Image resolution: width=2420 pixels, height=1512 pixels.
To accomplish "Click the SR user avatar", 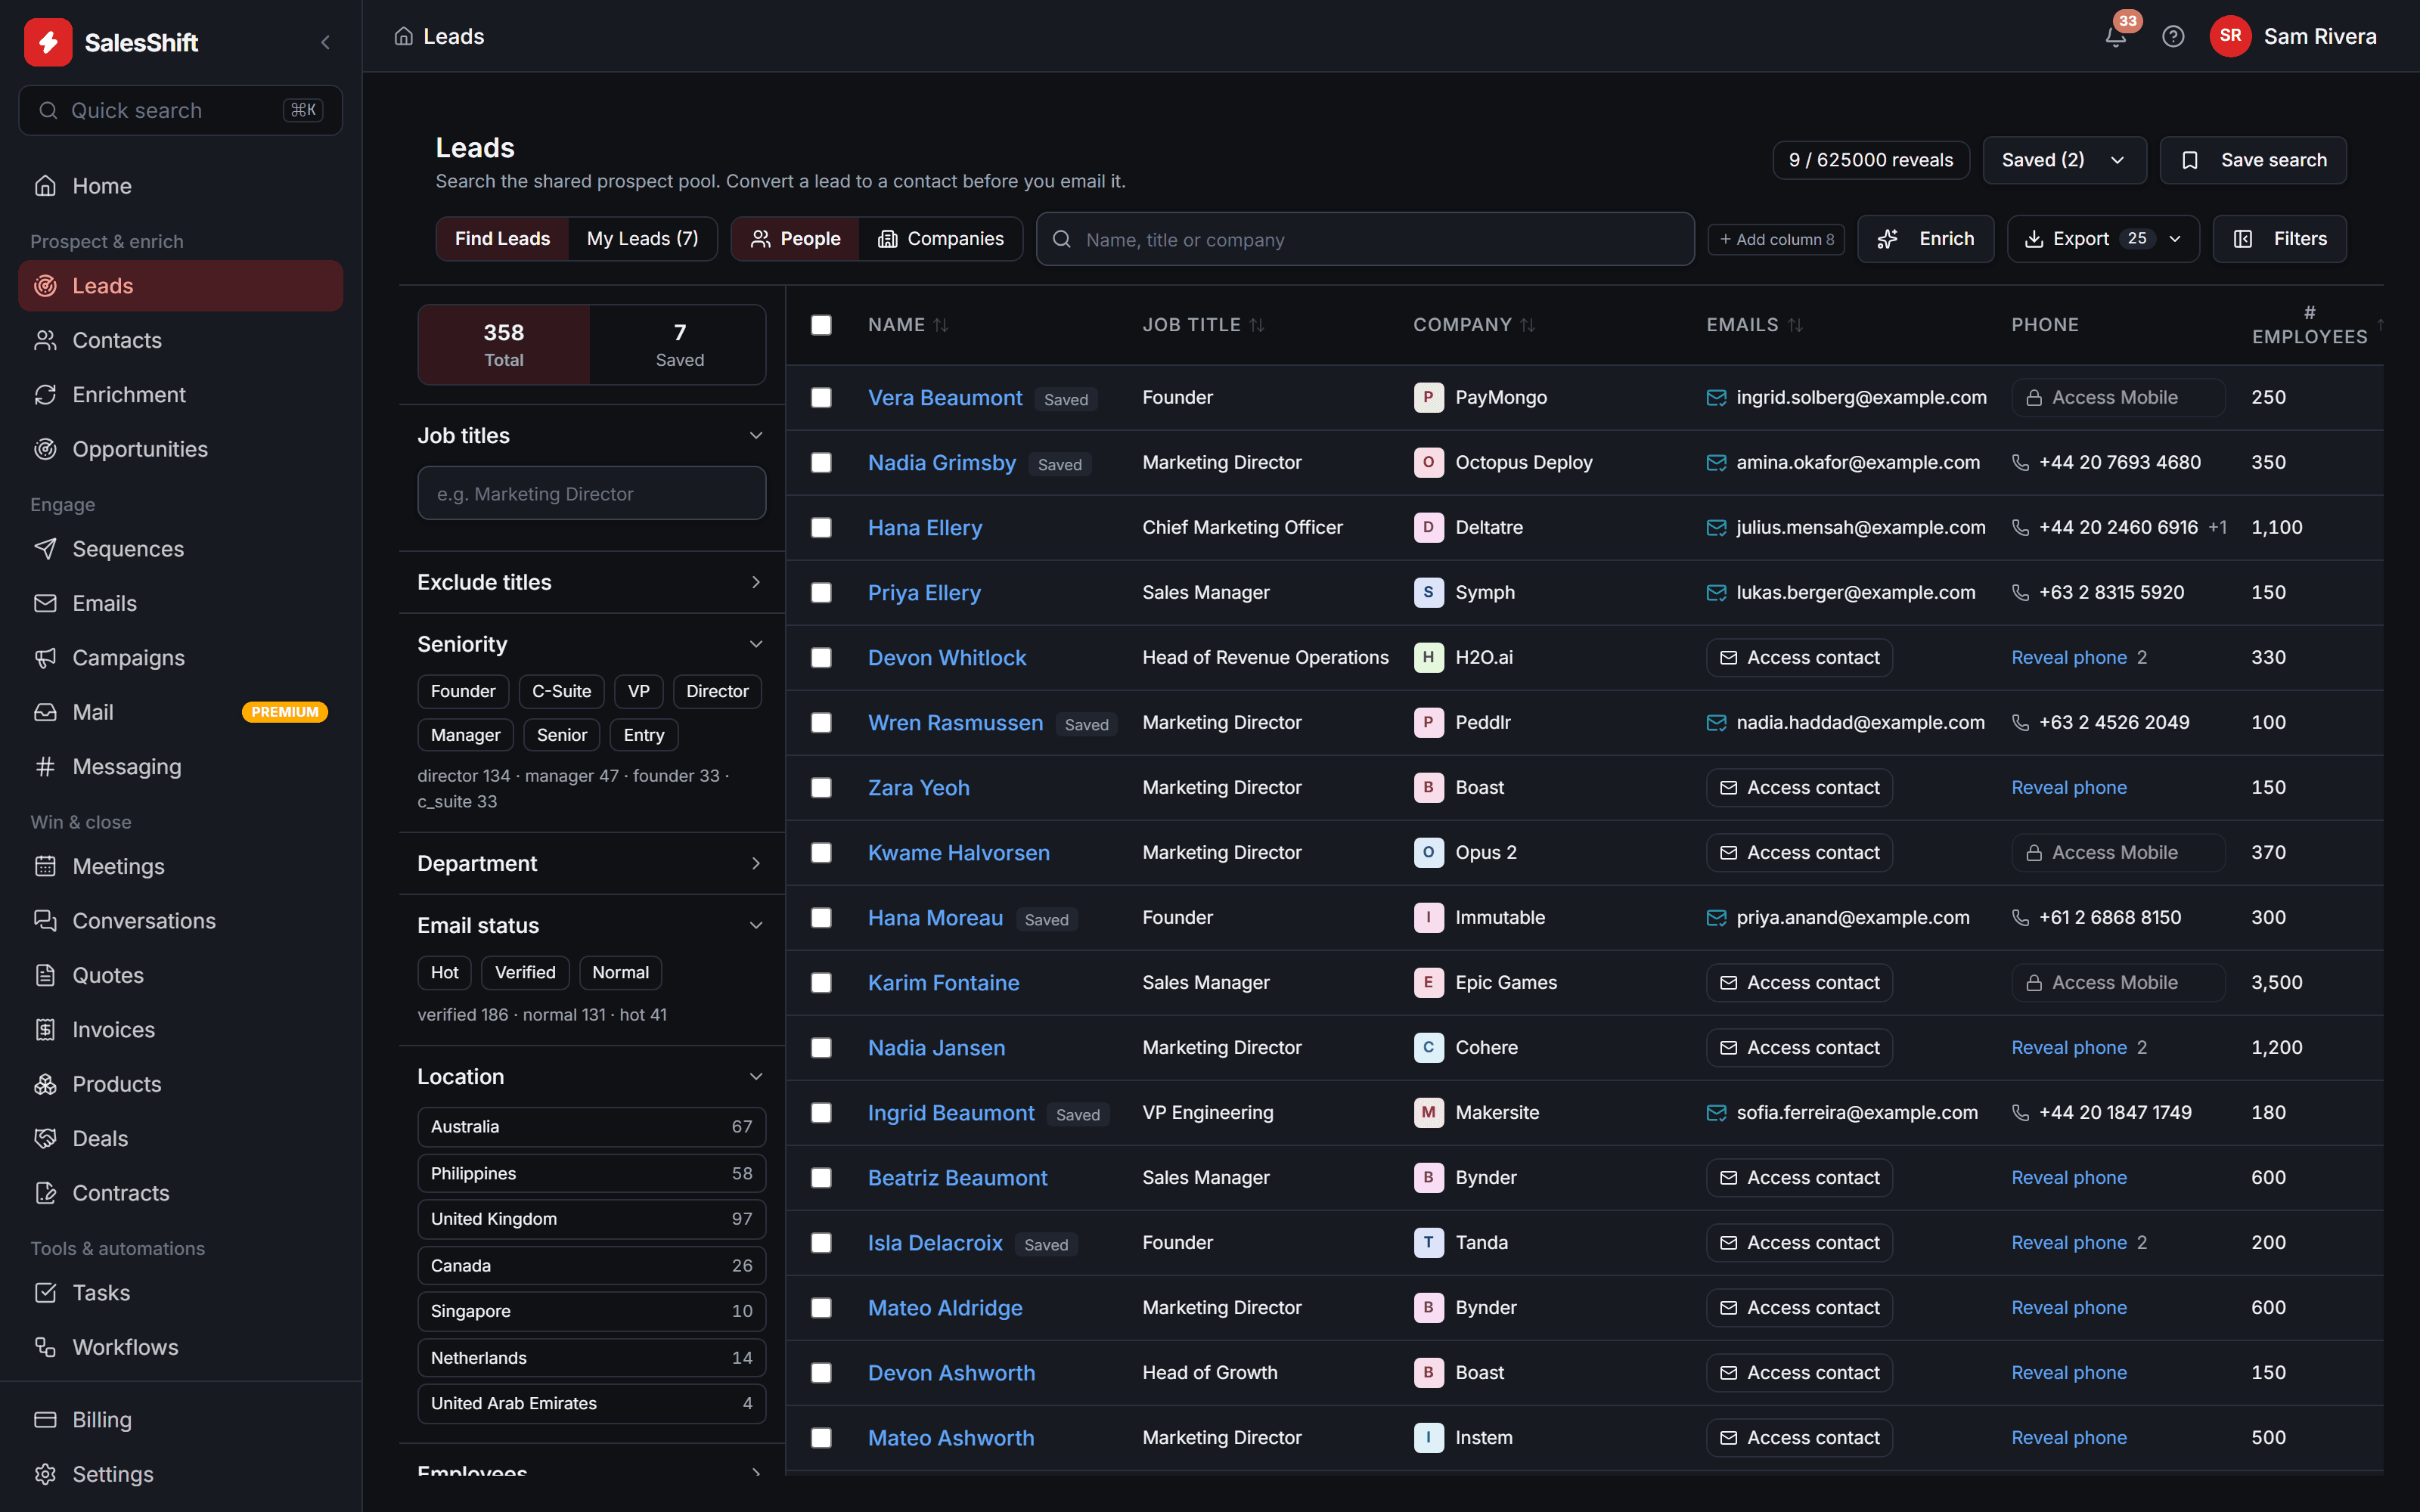I will pyautogui.click(x=2230, y=37).
